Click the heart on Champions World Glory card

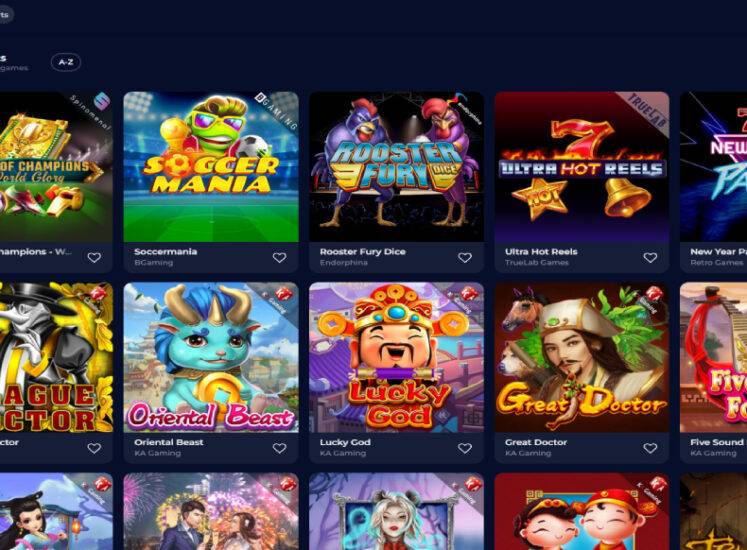(x=94, y=257)
